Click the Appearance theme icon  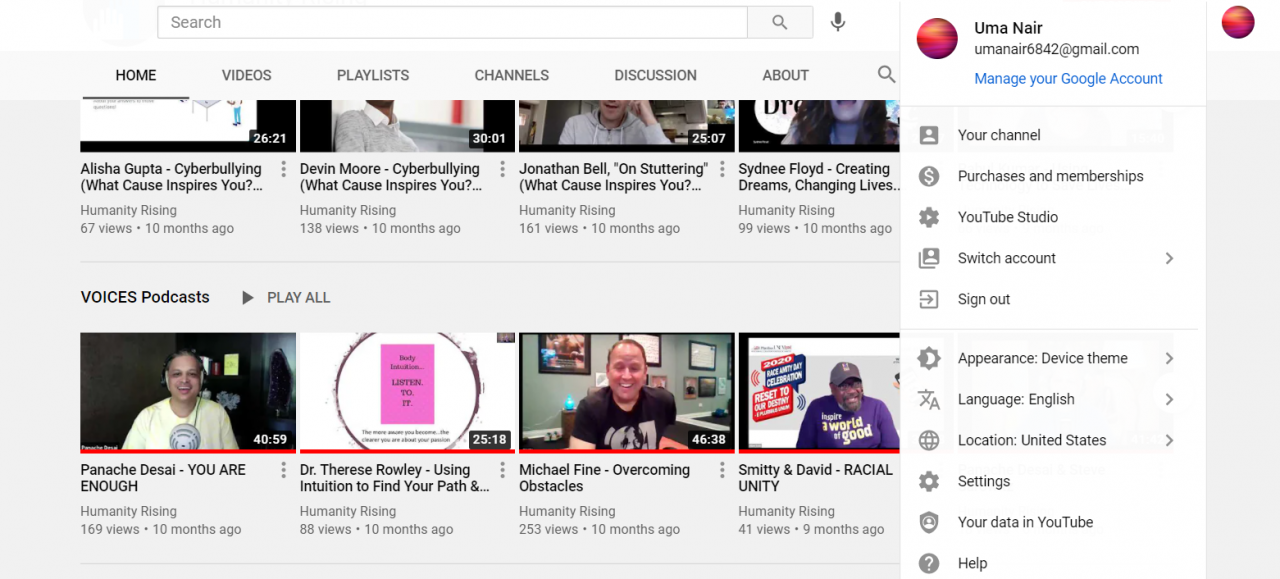(929, 358)
